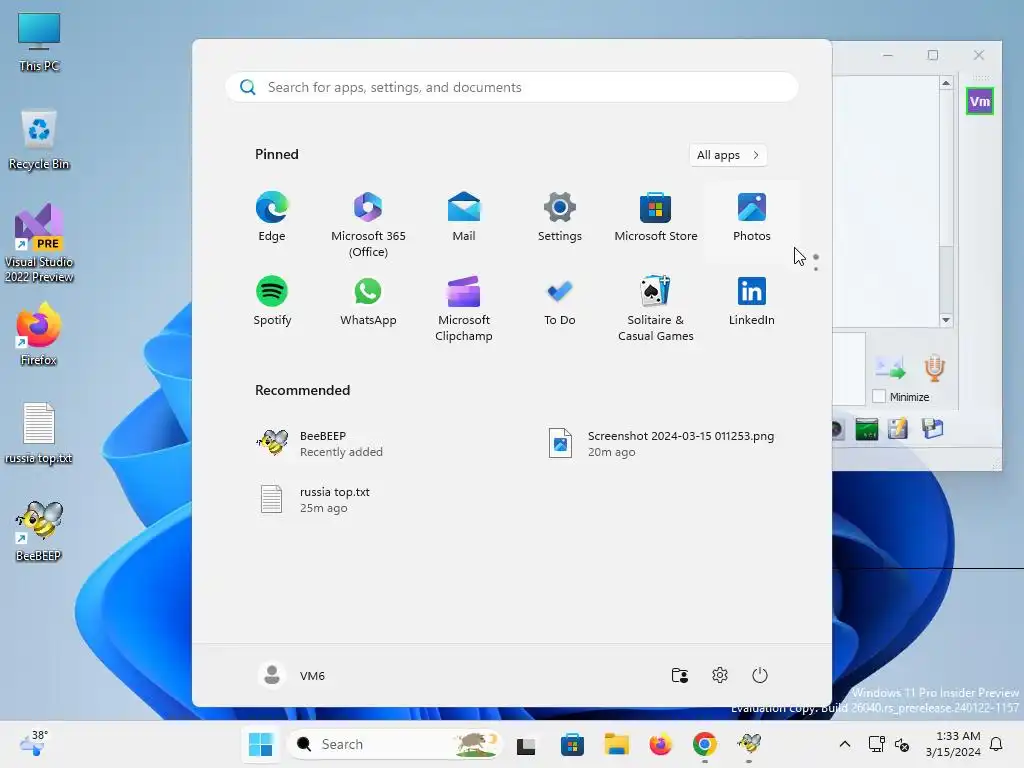Open the Mail app
This screenshot has width=1024, height=768.
point(464,217)
